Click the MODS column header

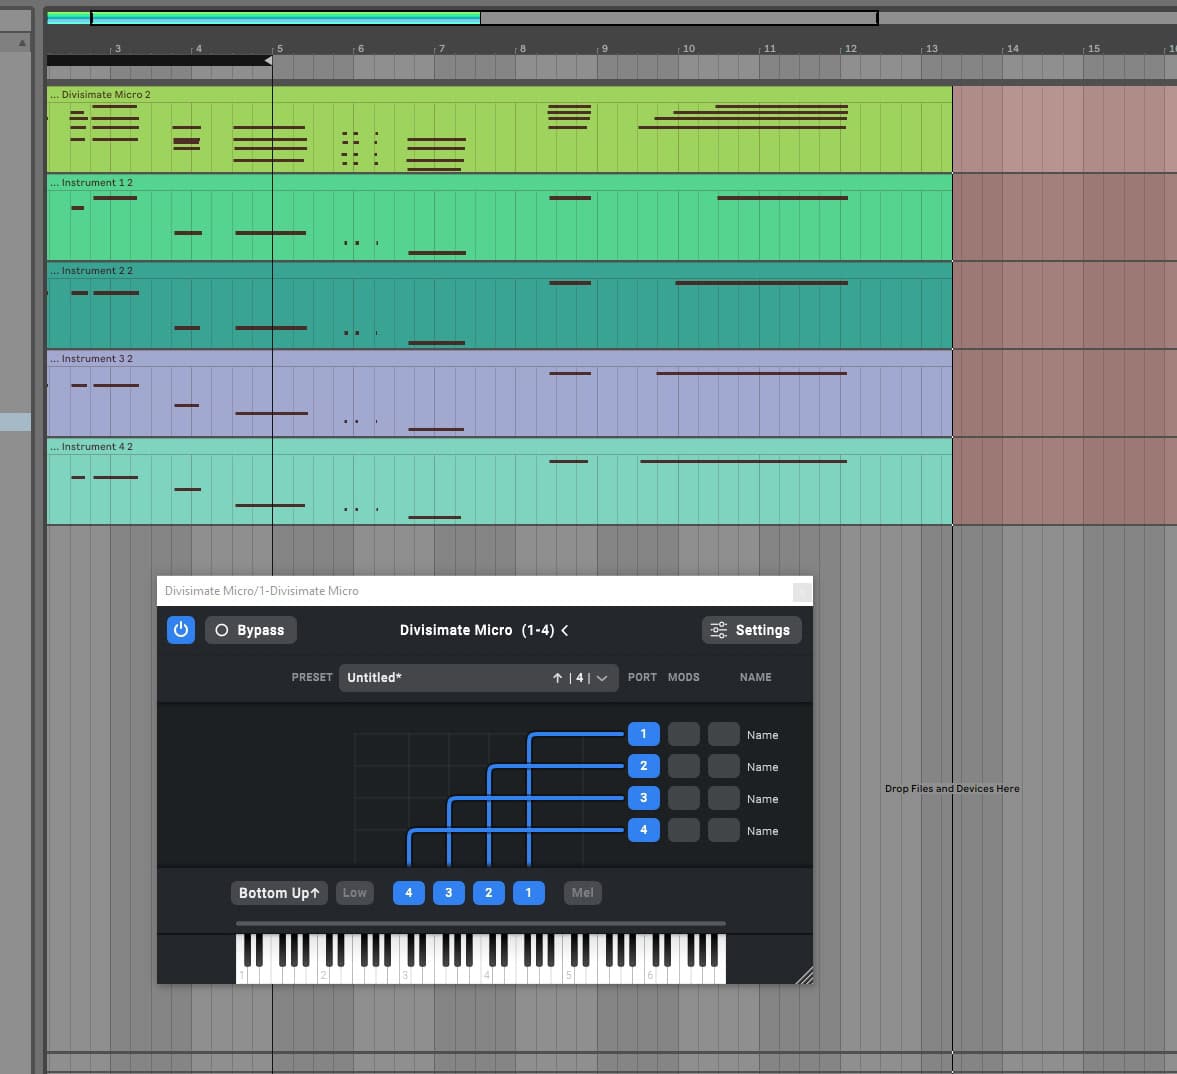[x=684, y=677]
